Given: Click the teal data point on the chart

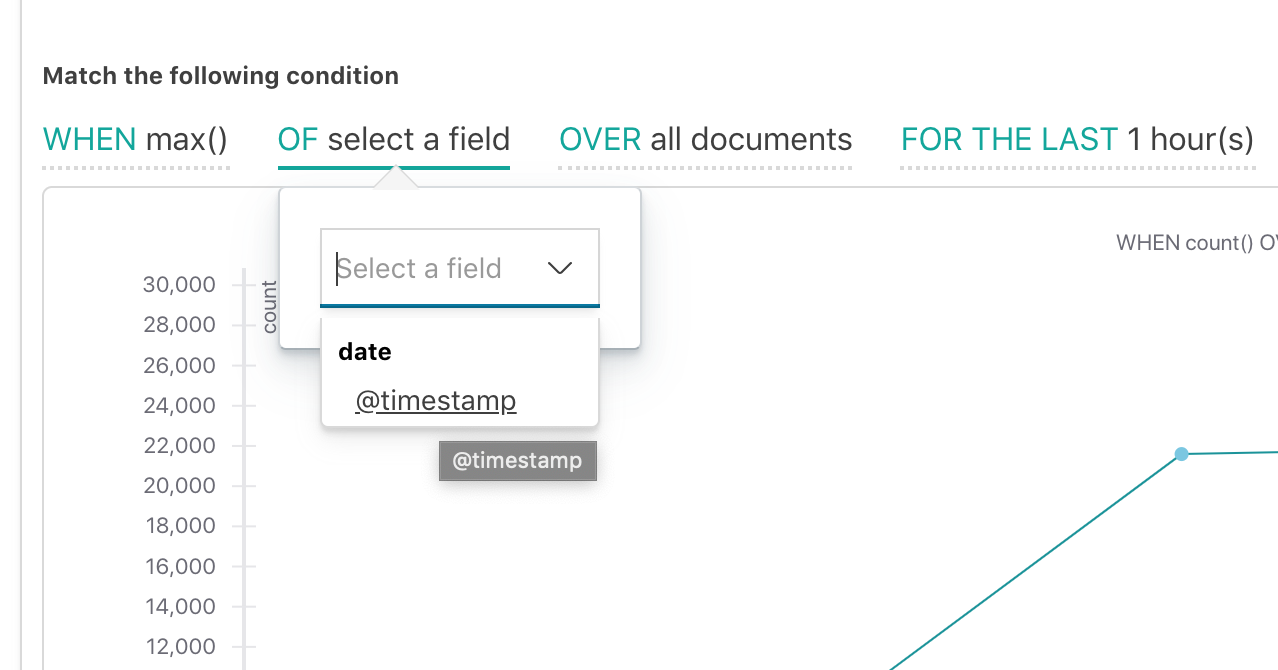Looking at the screenshot, I should [x=1182, y=454].
